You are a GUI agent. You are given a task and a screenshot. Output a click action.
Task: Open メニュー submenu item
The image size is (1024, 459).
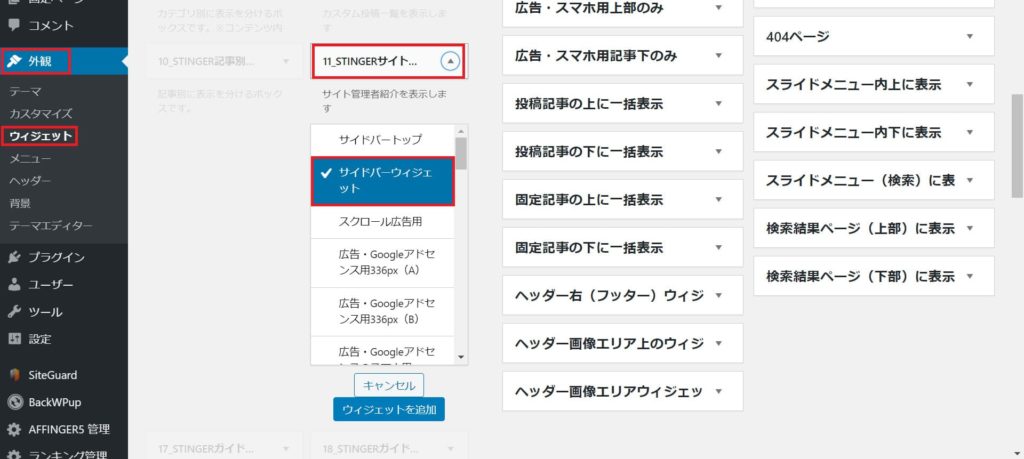point(30,158)
